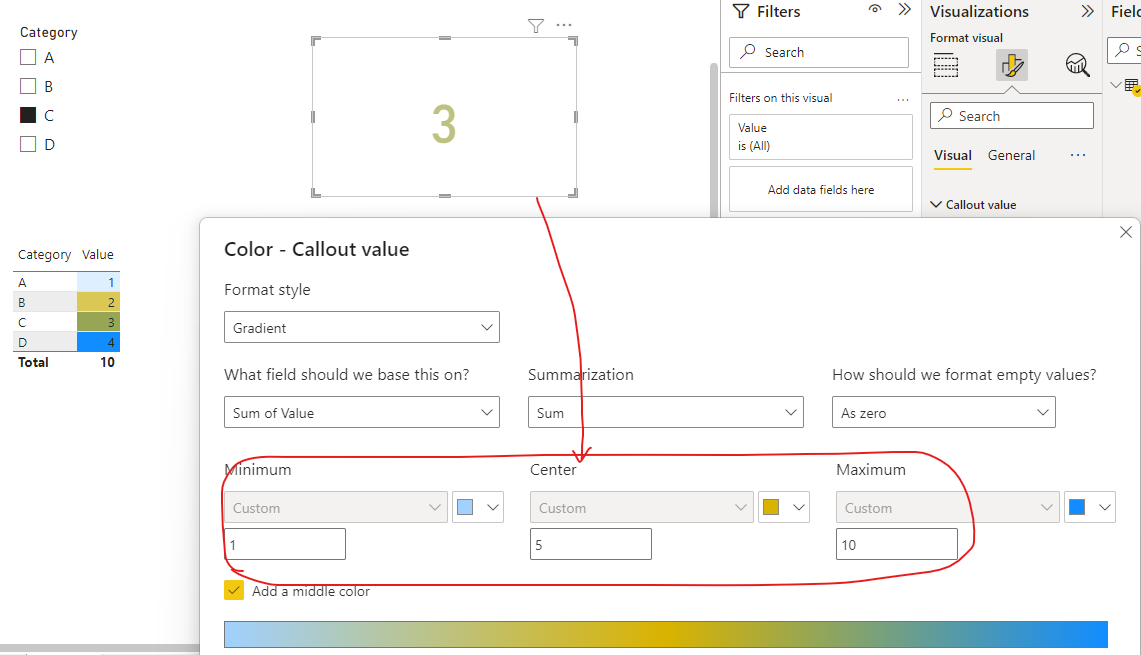Click table icon in Fields pane
Viewport: 1141px width, 655px height.
coord(1132,86)
